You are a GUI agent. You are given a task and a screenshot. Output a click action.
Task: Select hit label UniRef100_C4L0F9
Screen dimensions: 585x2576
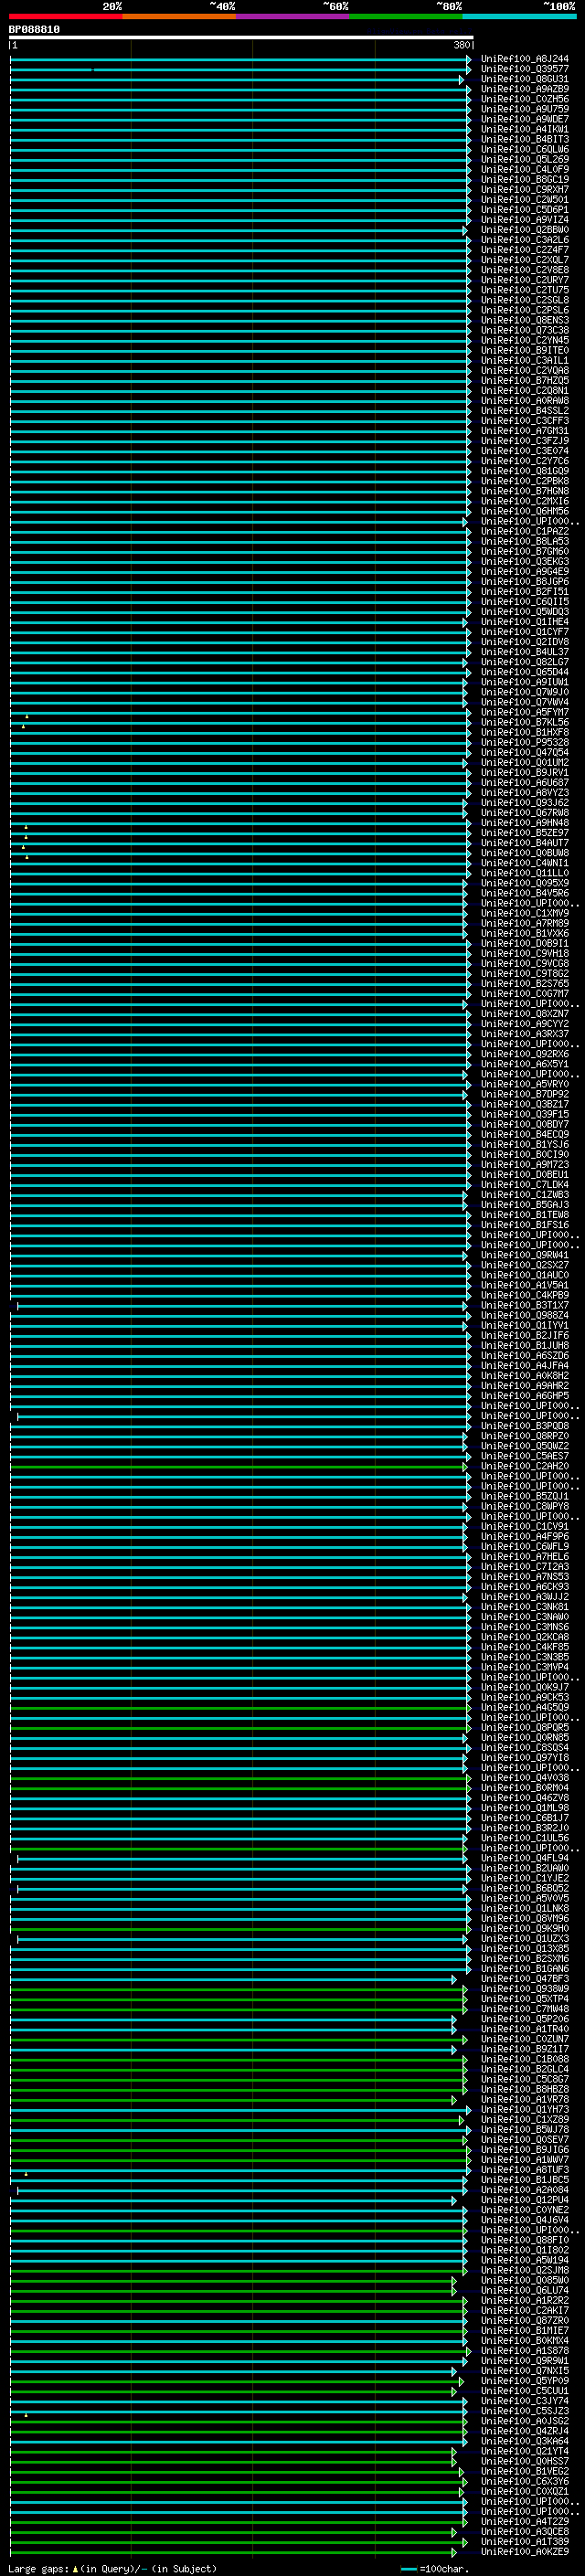click(525, 169)
